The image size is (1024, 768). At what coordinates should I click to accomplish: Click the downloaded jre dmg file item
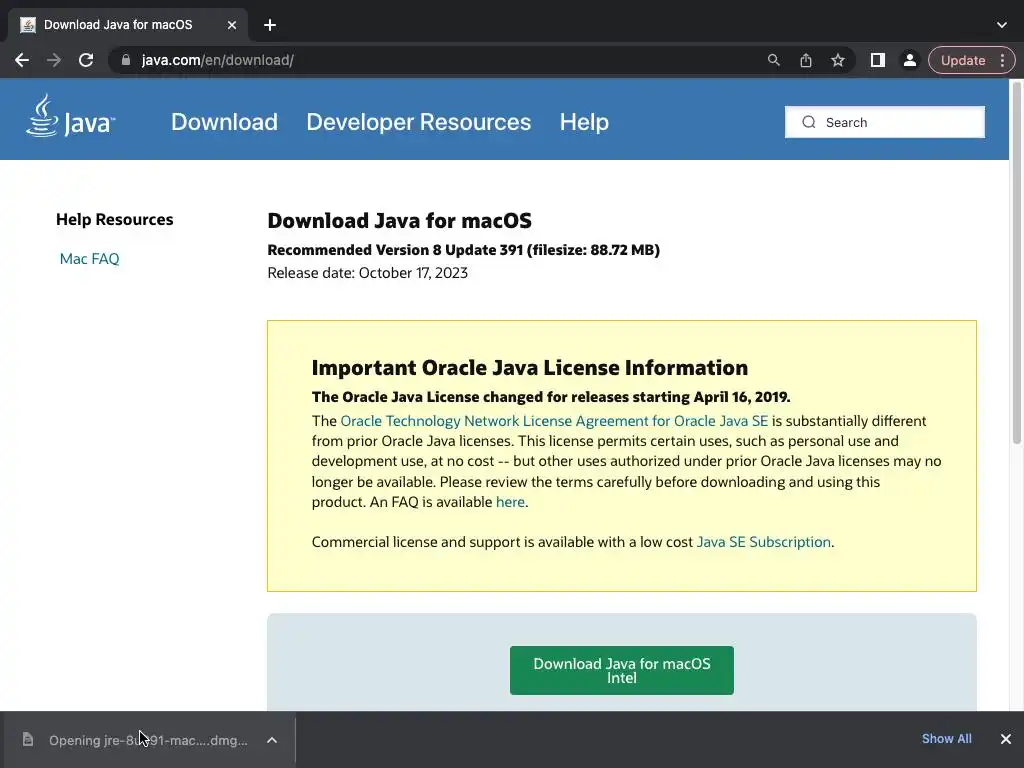(148, 740)
